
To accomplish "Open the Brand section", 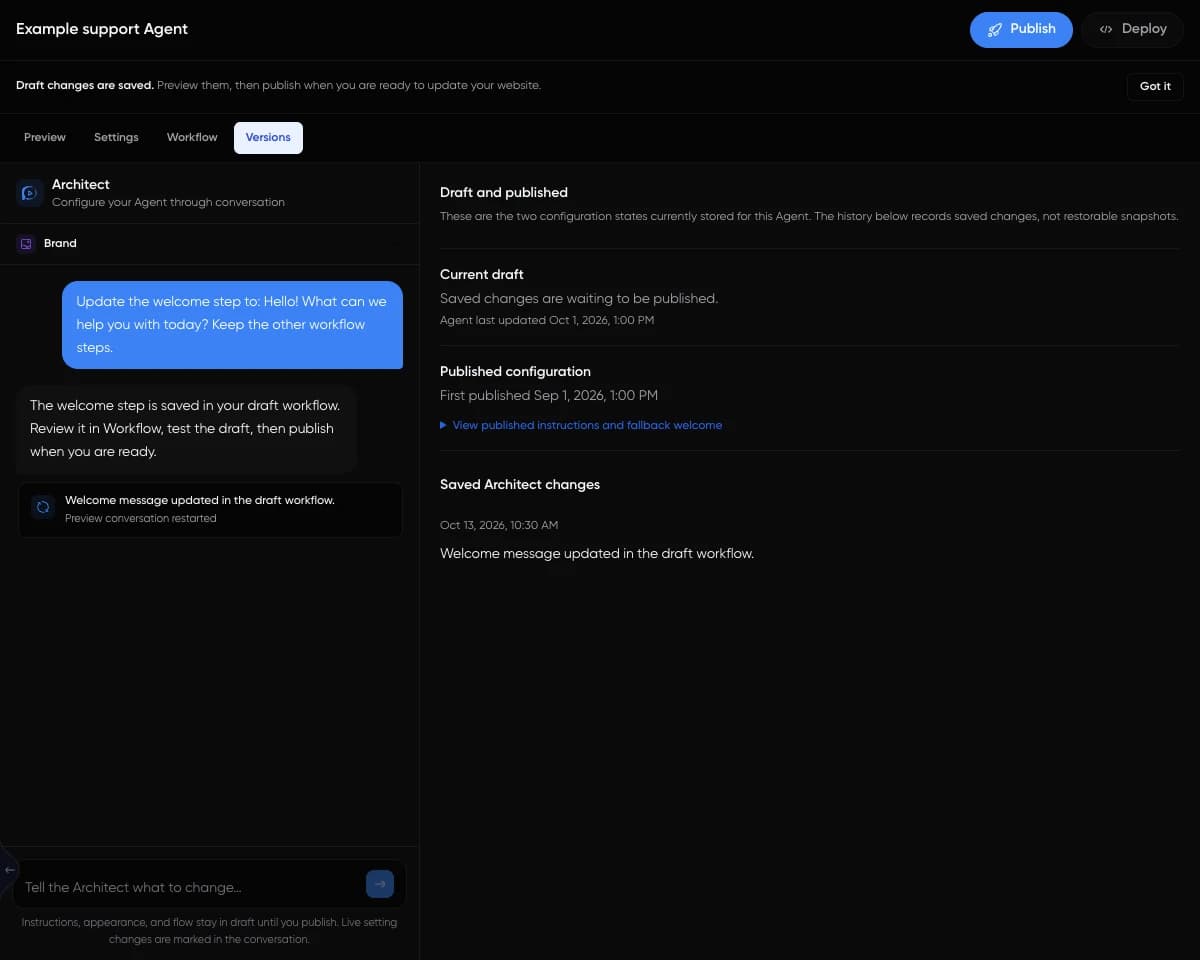I will 209,243.
